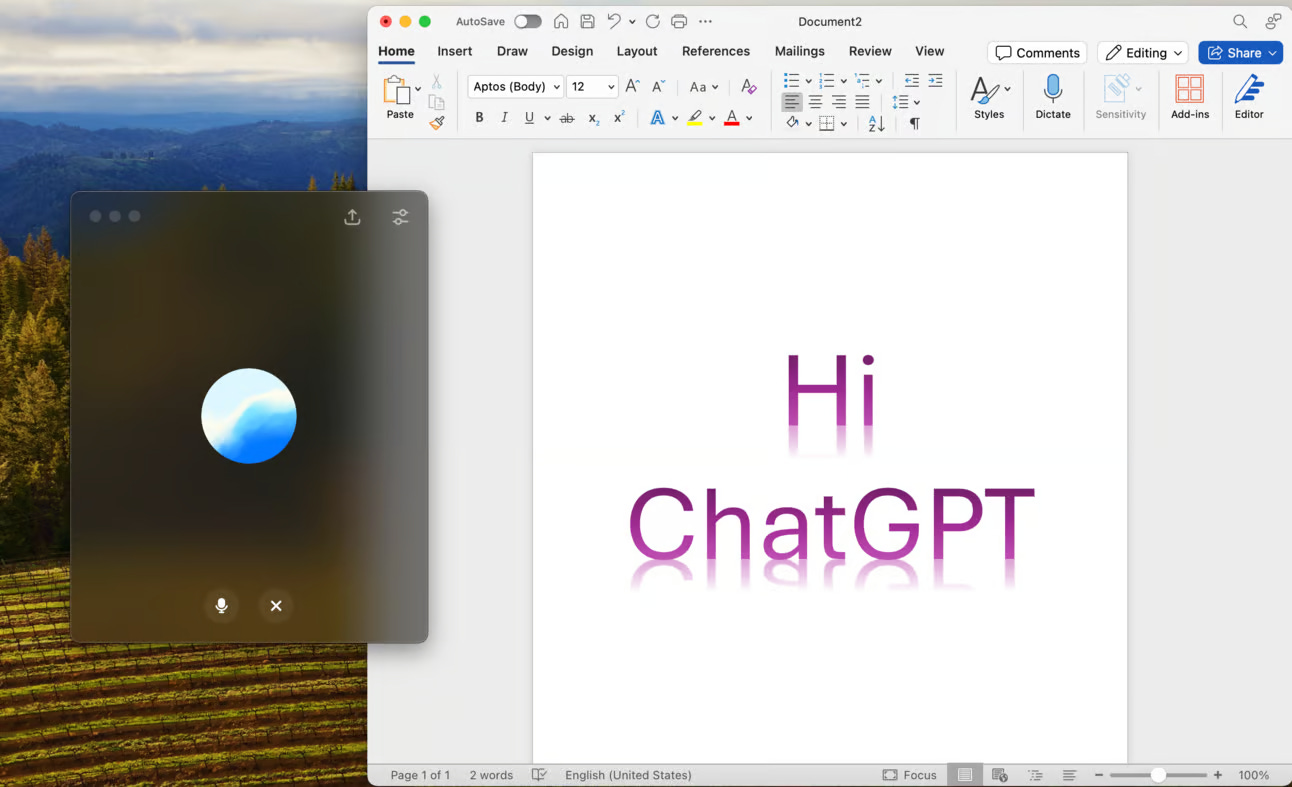Screen dimensions: 1292x787
Task: Apply subscript formatting
Action: 593,118
